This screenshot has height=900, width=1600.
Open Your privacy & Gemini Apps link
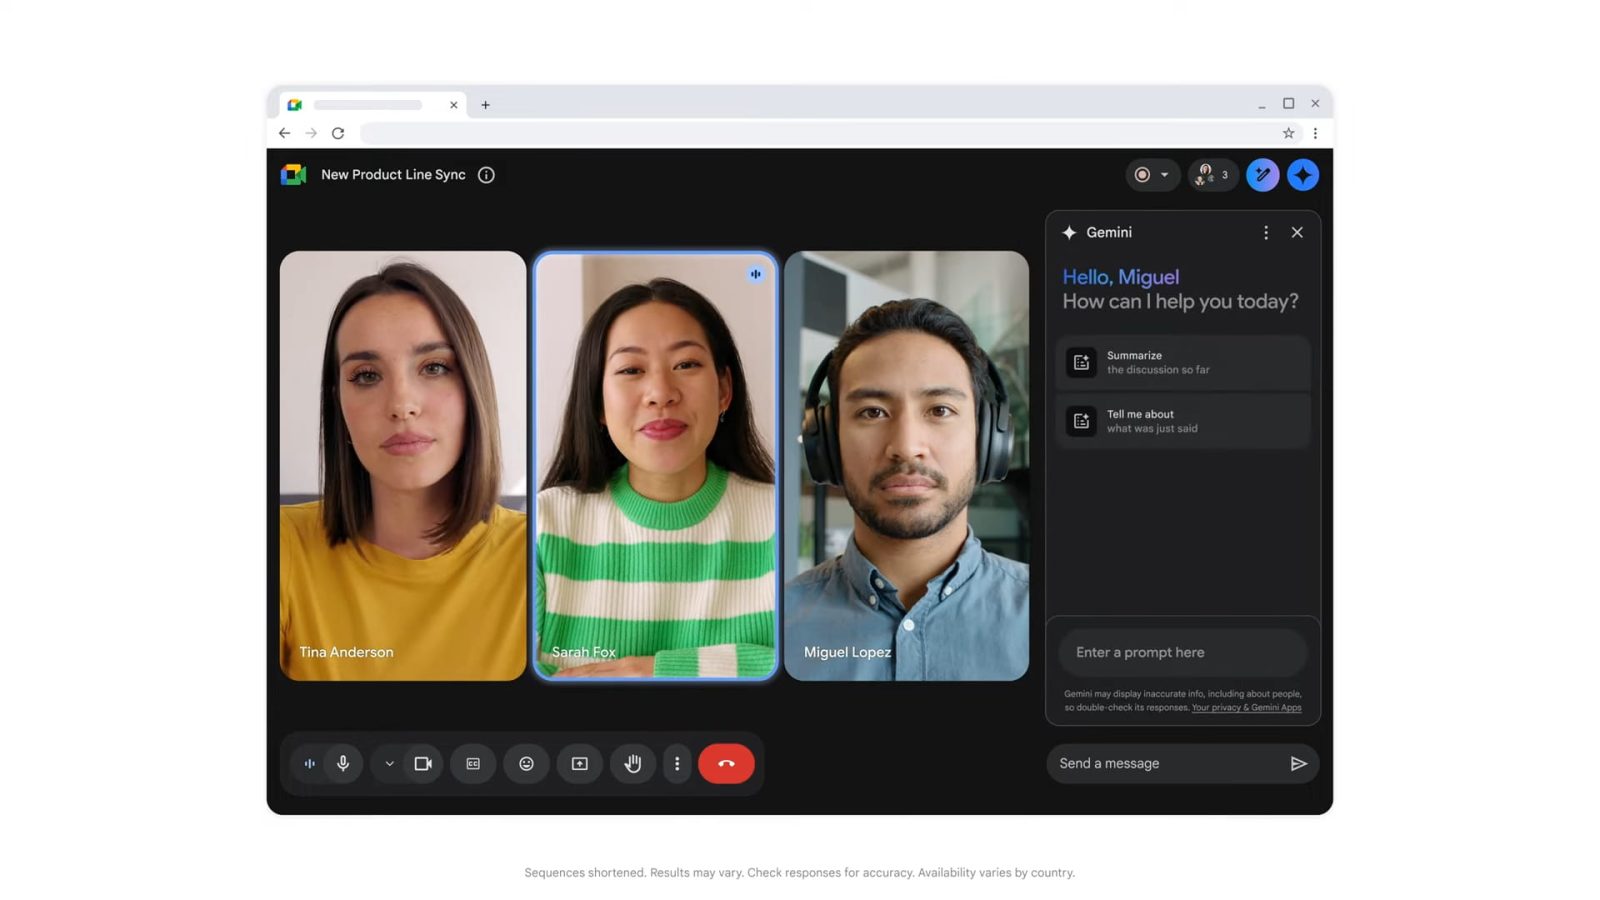pos(1246,708)
